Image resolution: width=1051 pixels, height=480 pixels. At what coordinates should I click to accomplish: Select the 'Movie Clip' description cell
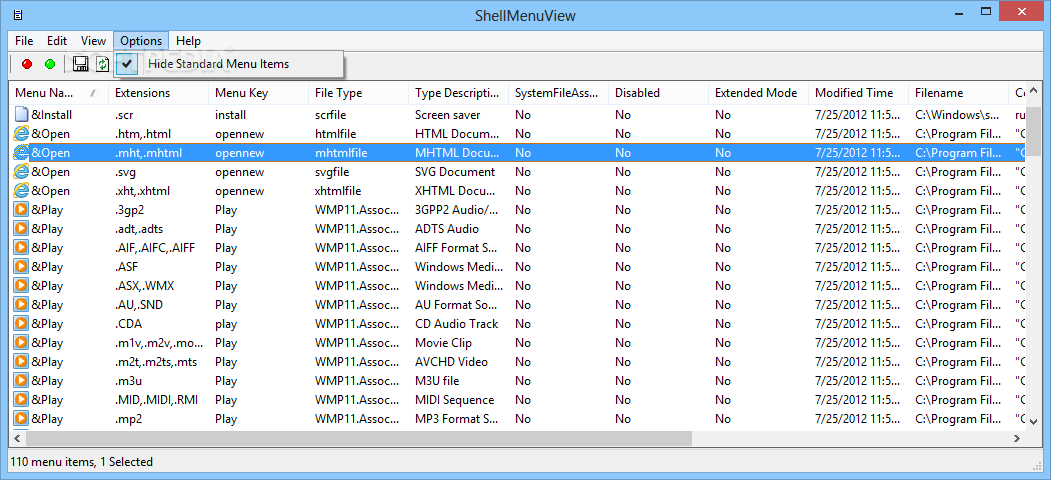click(443, 343)
